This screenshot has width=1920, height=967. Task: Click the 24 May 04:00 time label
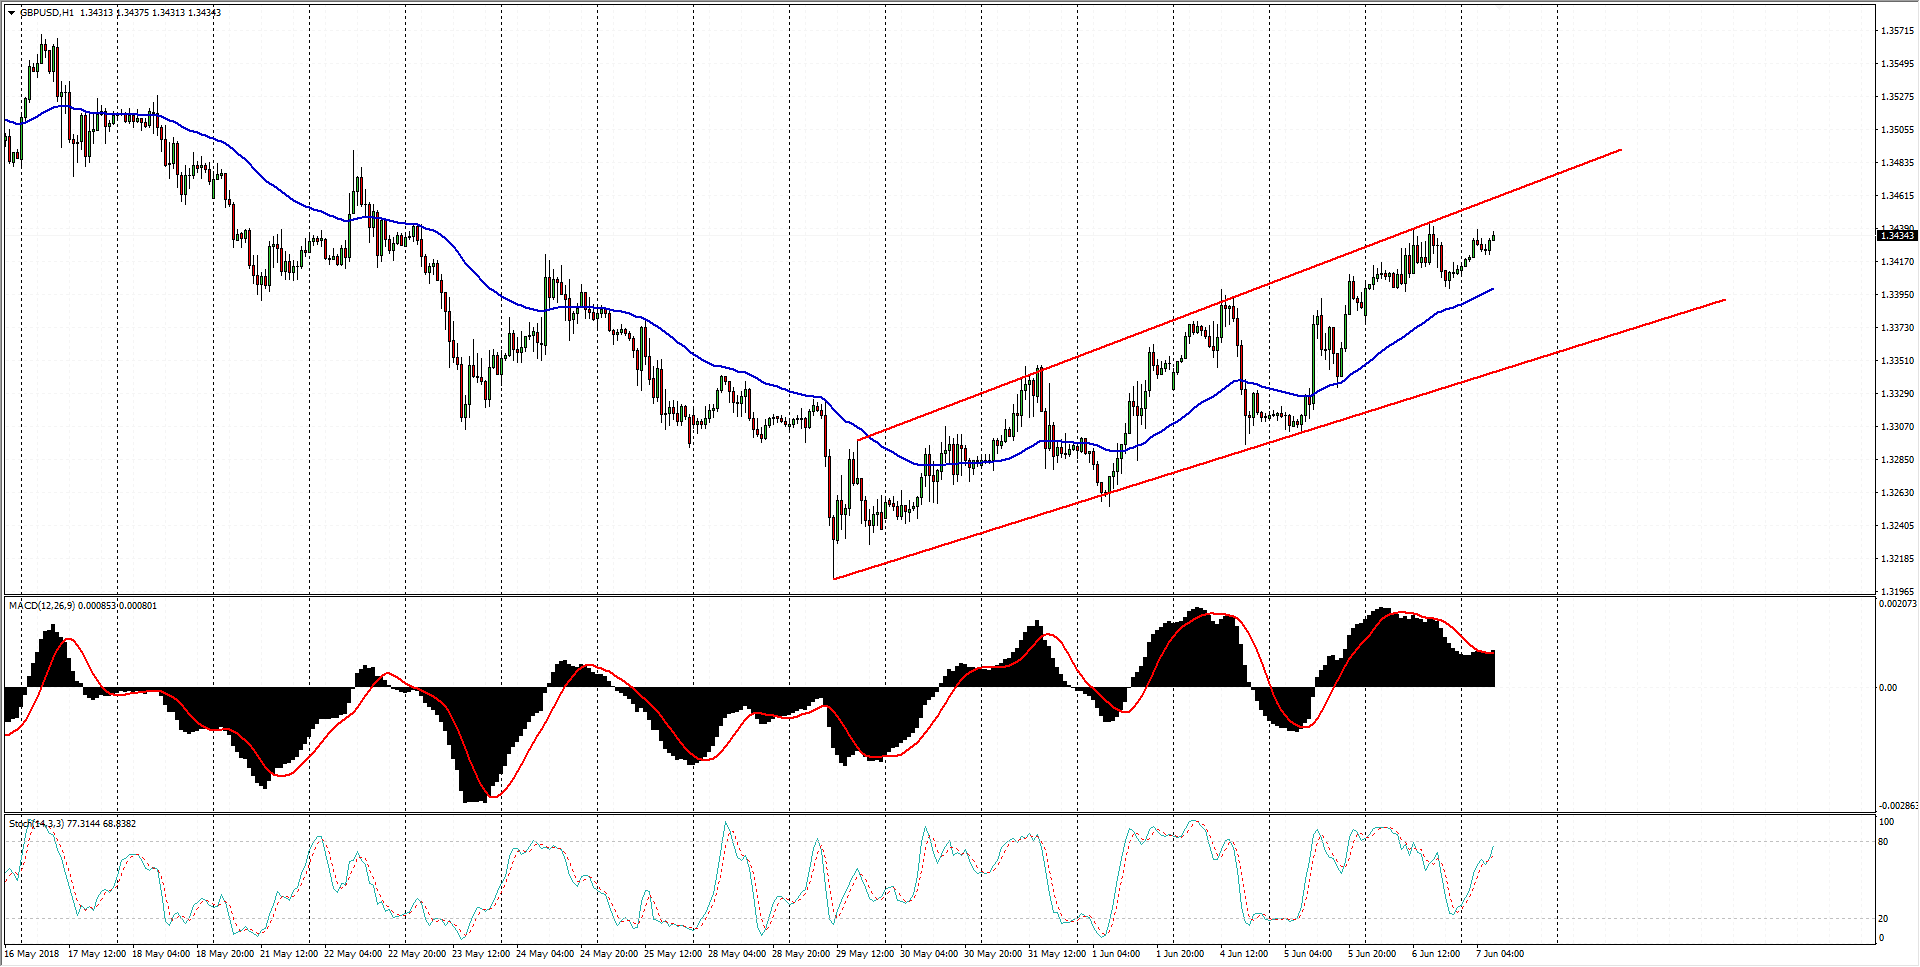[x=545, y=954]
